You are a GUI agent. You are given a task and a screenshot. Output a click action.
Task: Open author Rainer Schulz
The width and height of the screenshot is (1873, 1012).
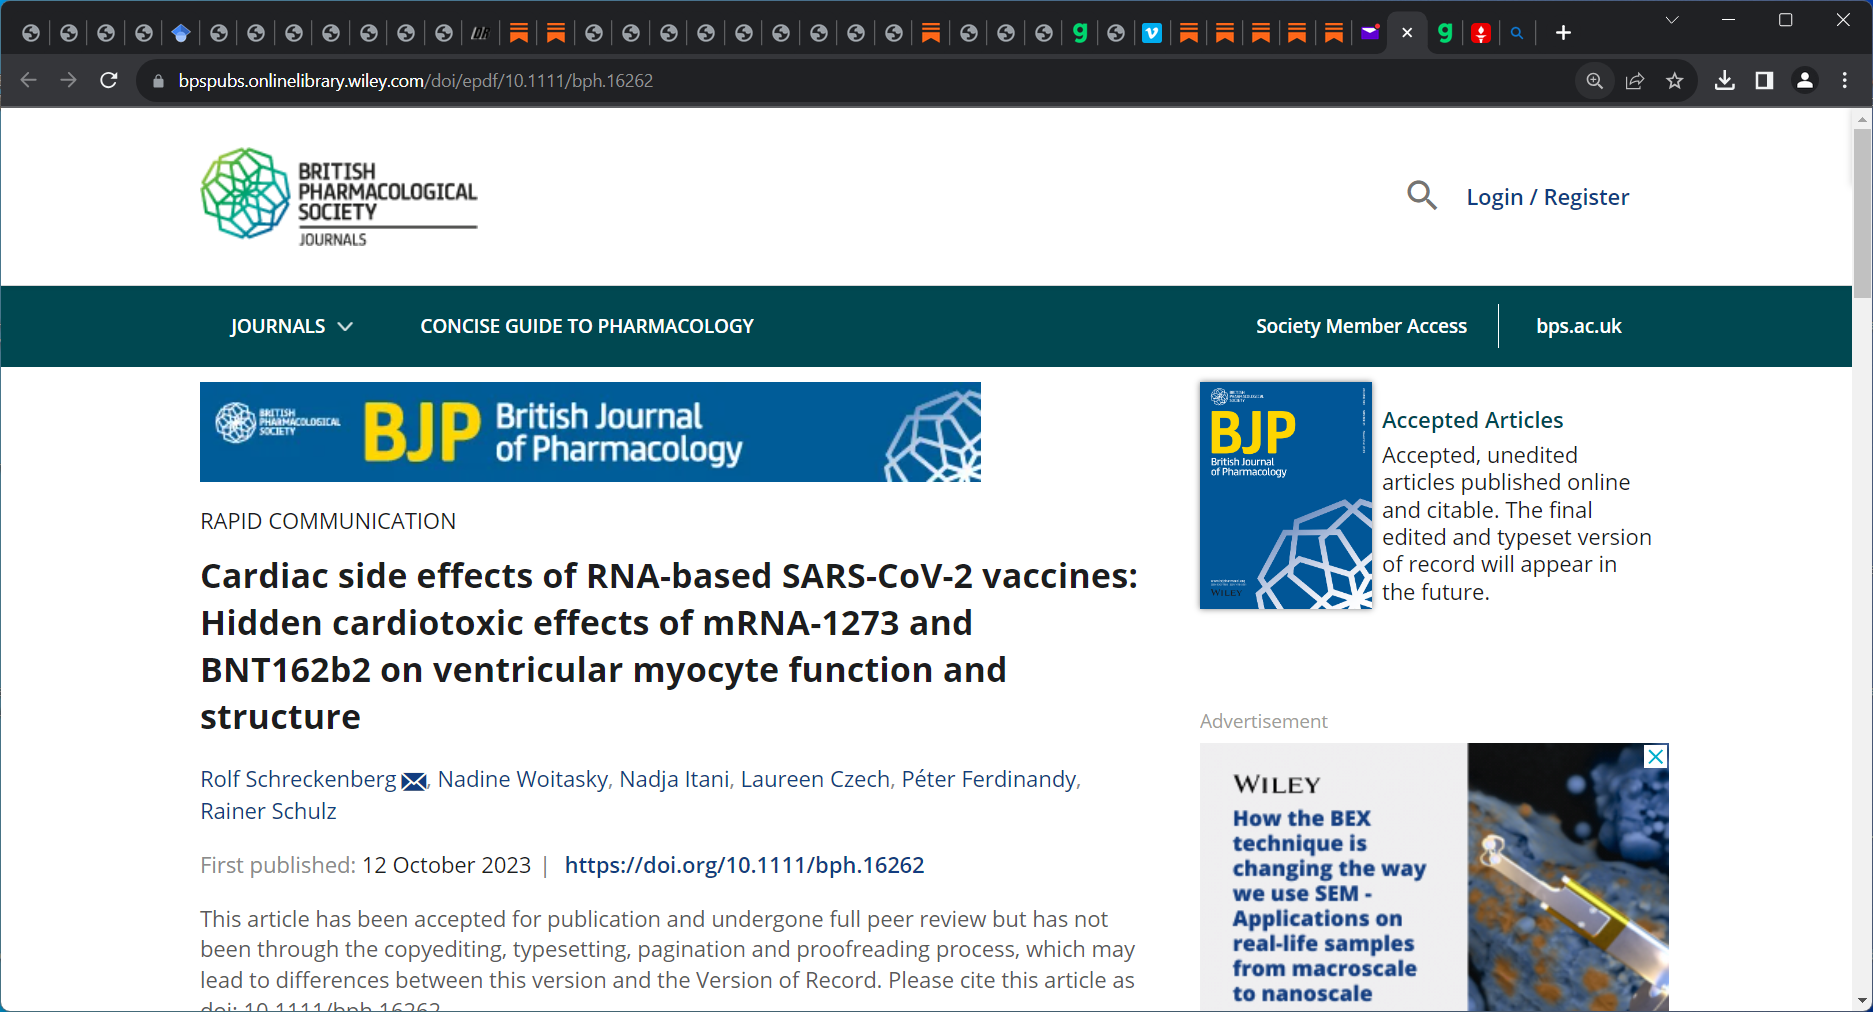pos(268,811)
